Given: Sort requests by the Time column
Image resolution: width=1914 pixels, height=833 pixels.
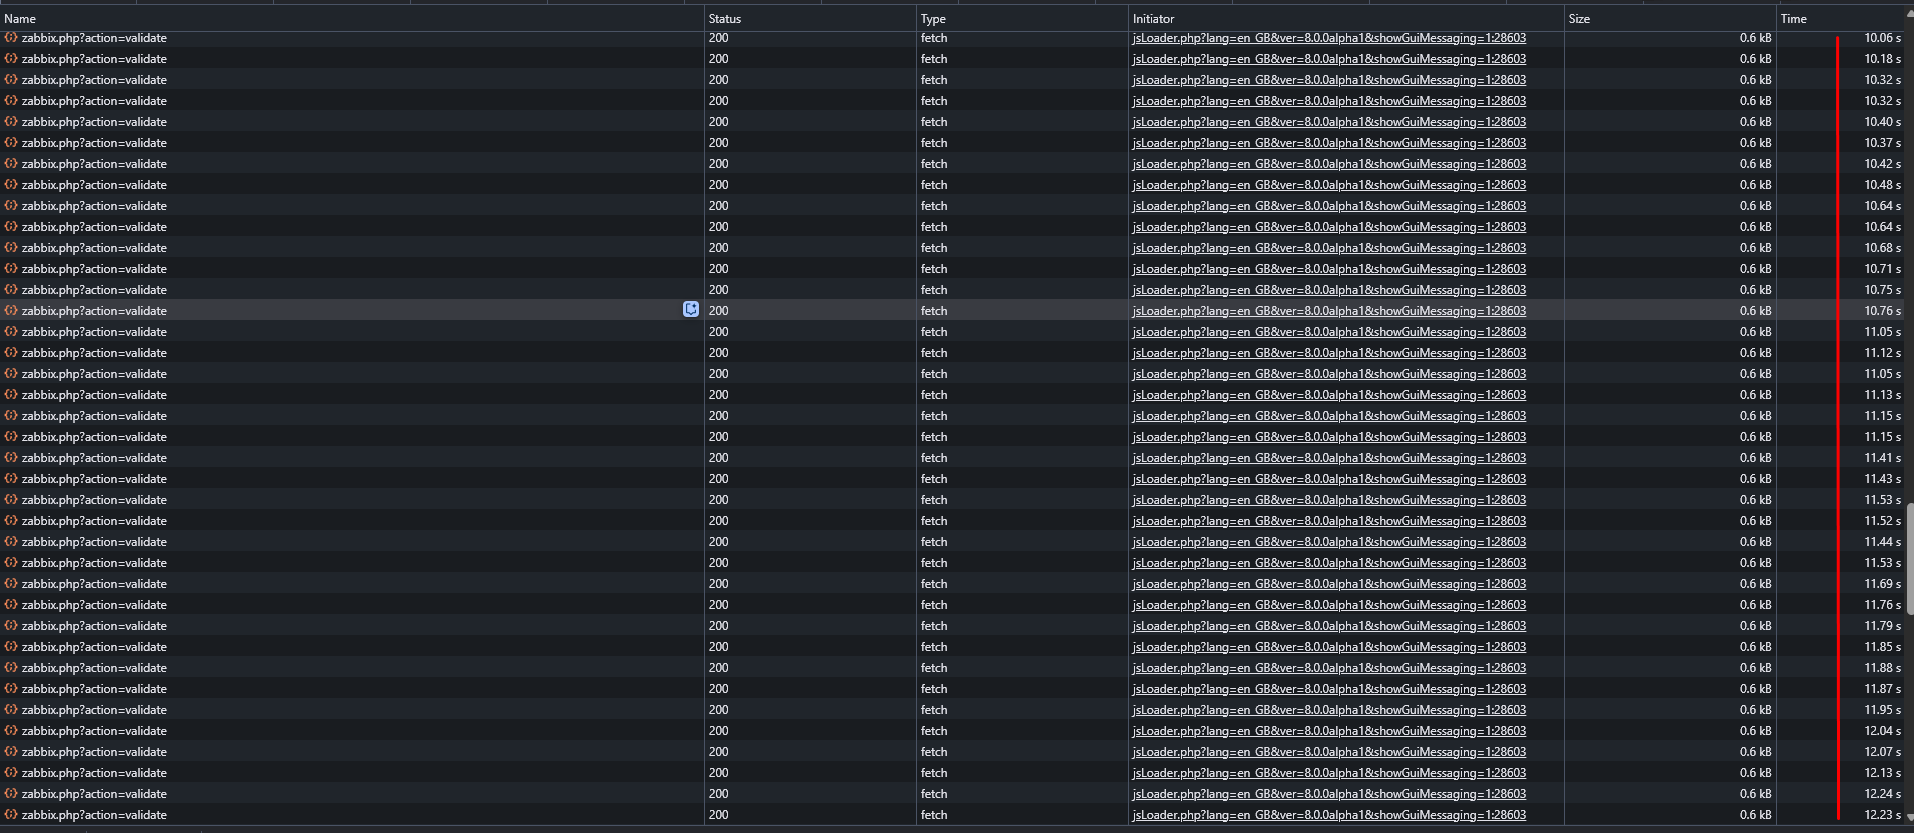Looking at the screenshot, I should pos(1793,19).
